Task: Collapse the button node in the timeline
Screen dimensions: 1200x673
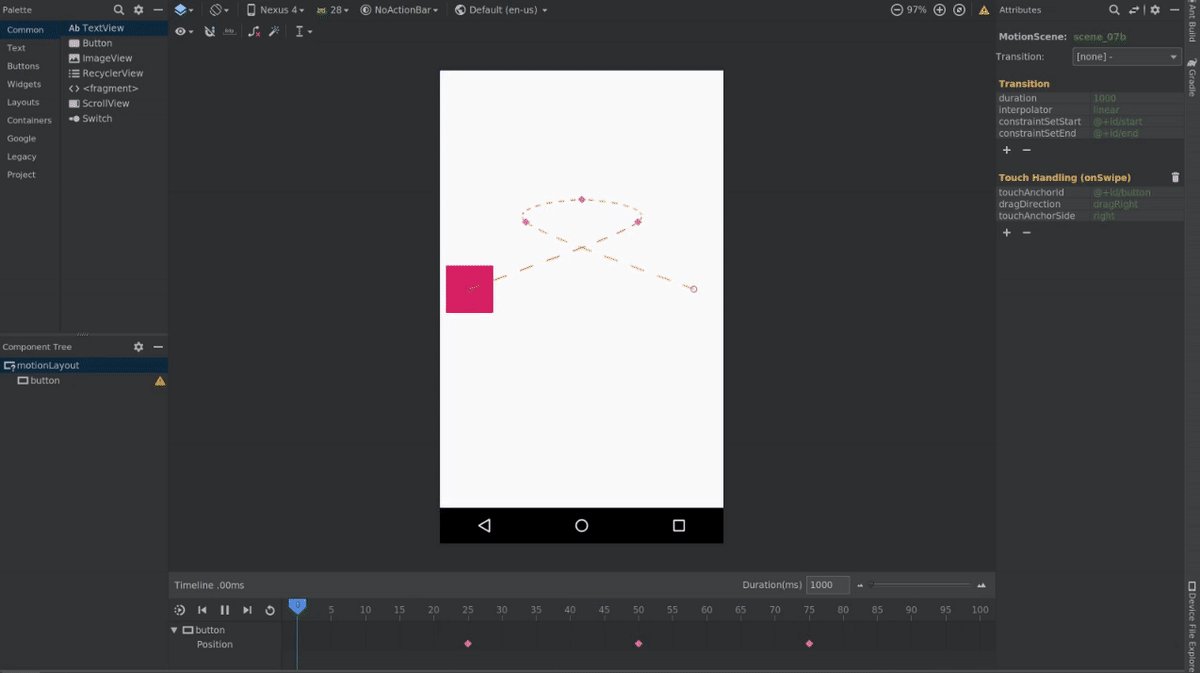Action: tap(174, 630)
